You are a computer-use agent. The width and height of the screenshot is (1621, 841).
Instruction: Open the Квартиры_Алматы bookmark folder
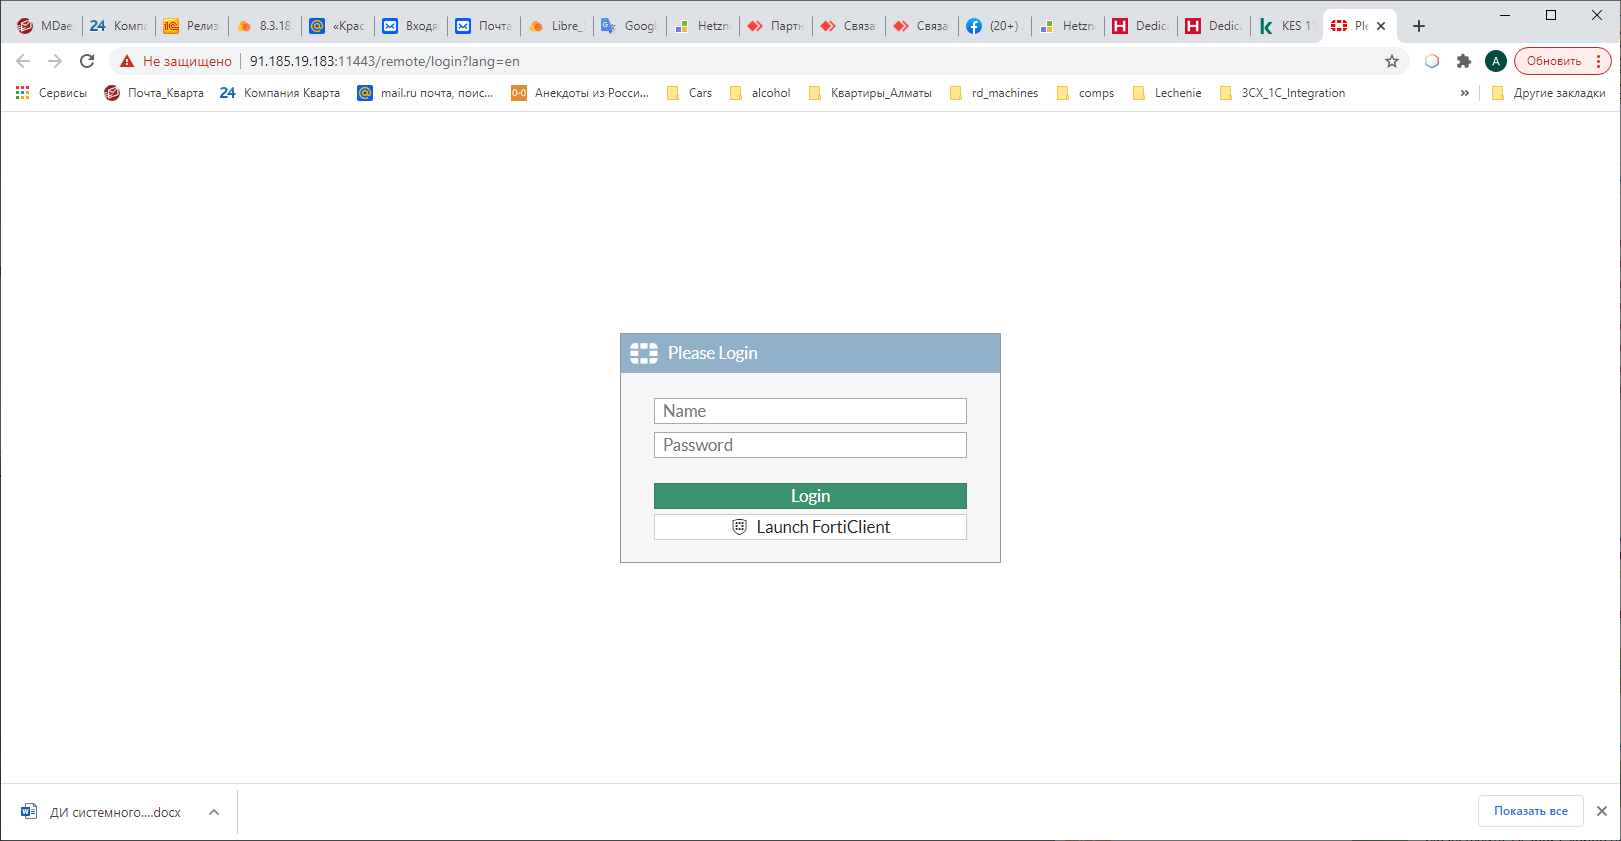pyautogui.click(x=870, y=93)
